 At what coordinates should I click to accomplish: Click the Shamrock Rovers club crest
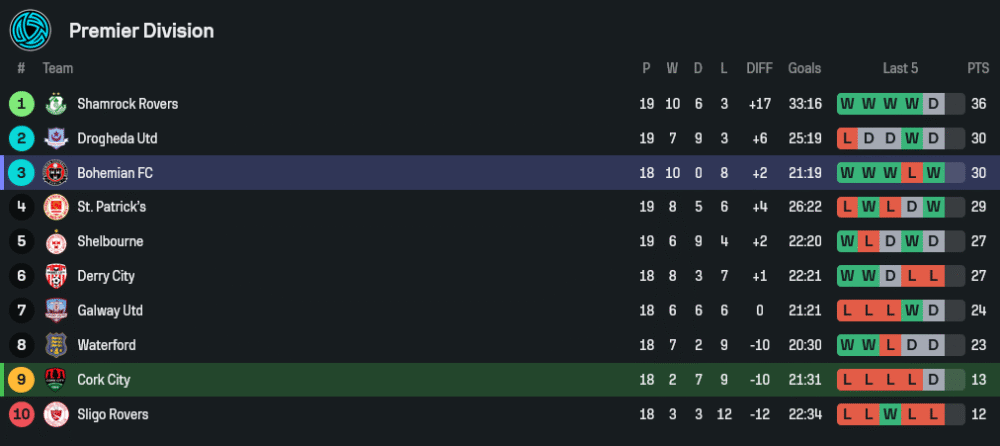[x=55, y=104]
